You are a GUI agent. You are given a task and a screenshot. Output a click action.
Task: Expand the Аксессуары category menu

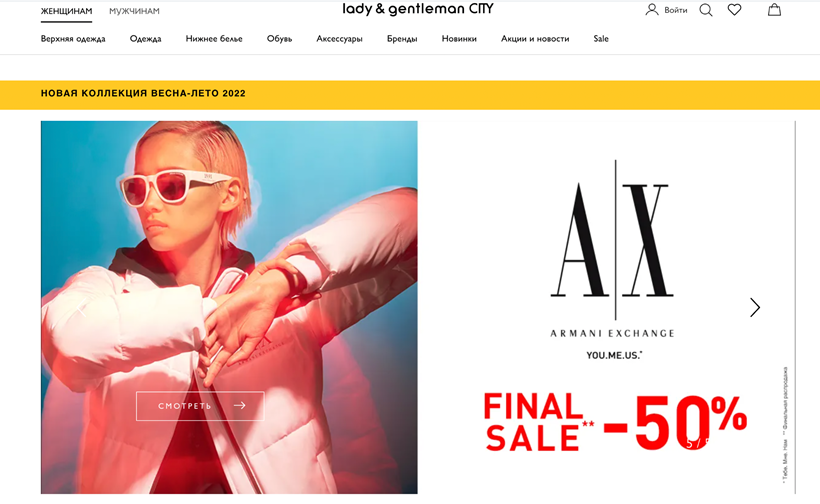tap(339, 39)
